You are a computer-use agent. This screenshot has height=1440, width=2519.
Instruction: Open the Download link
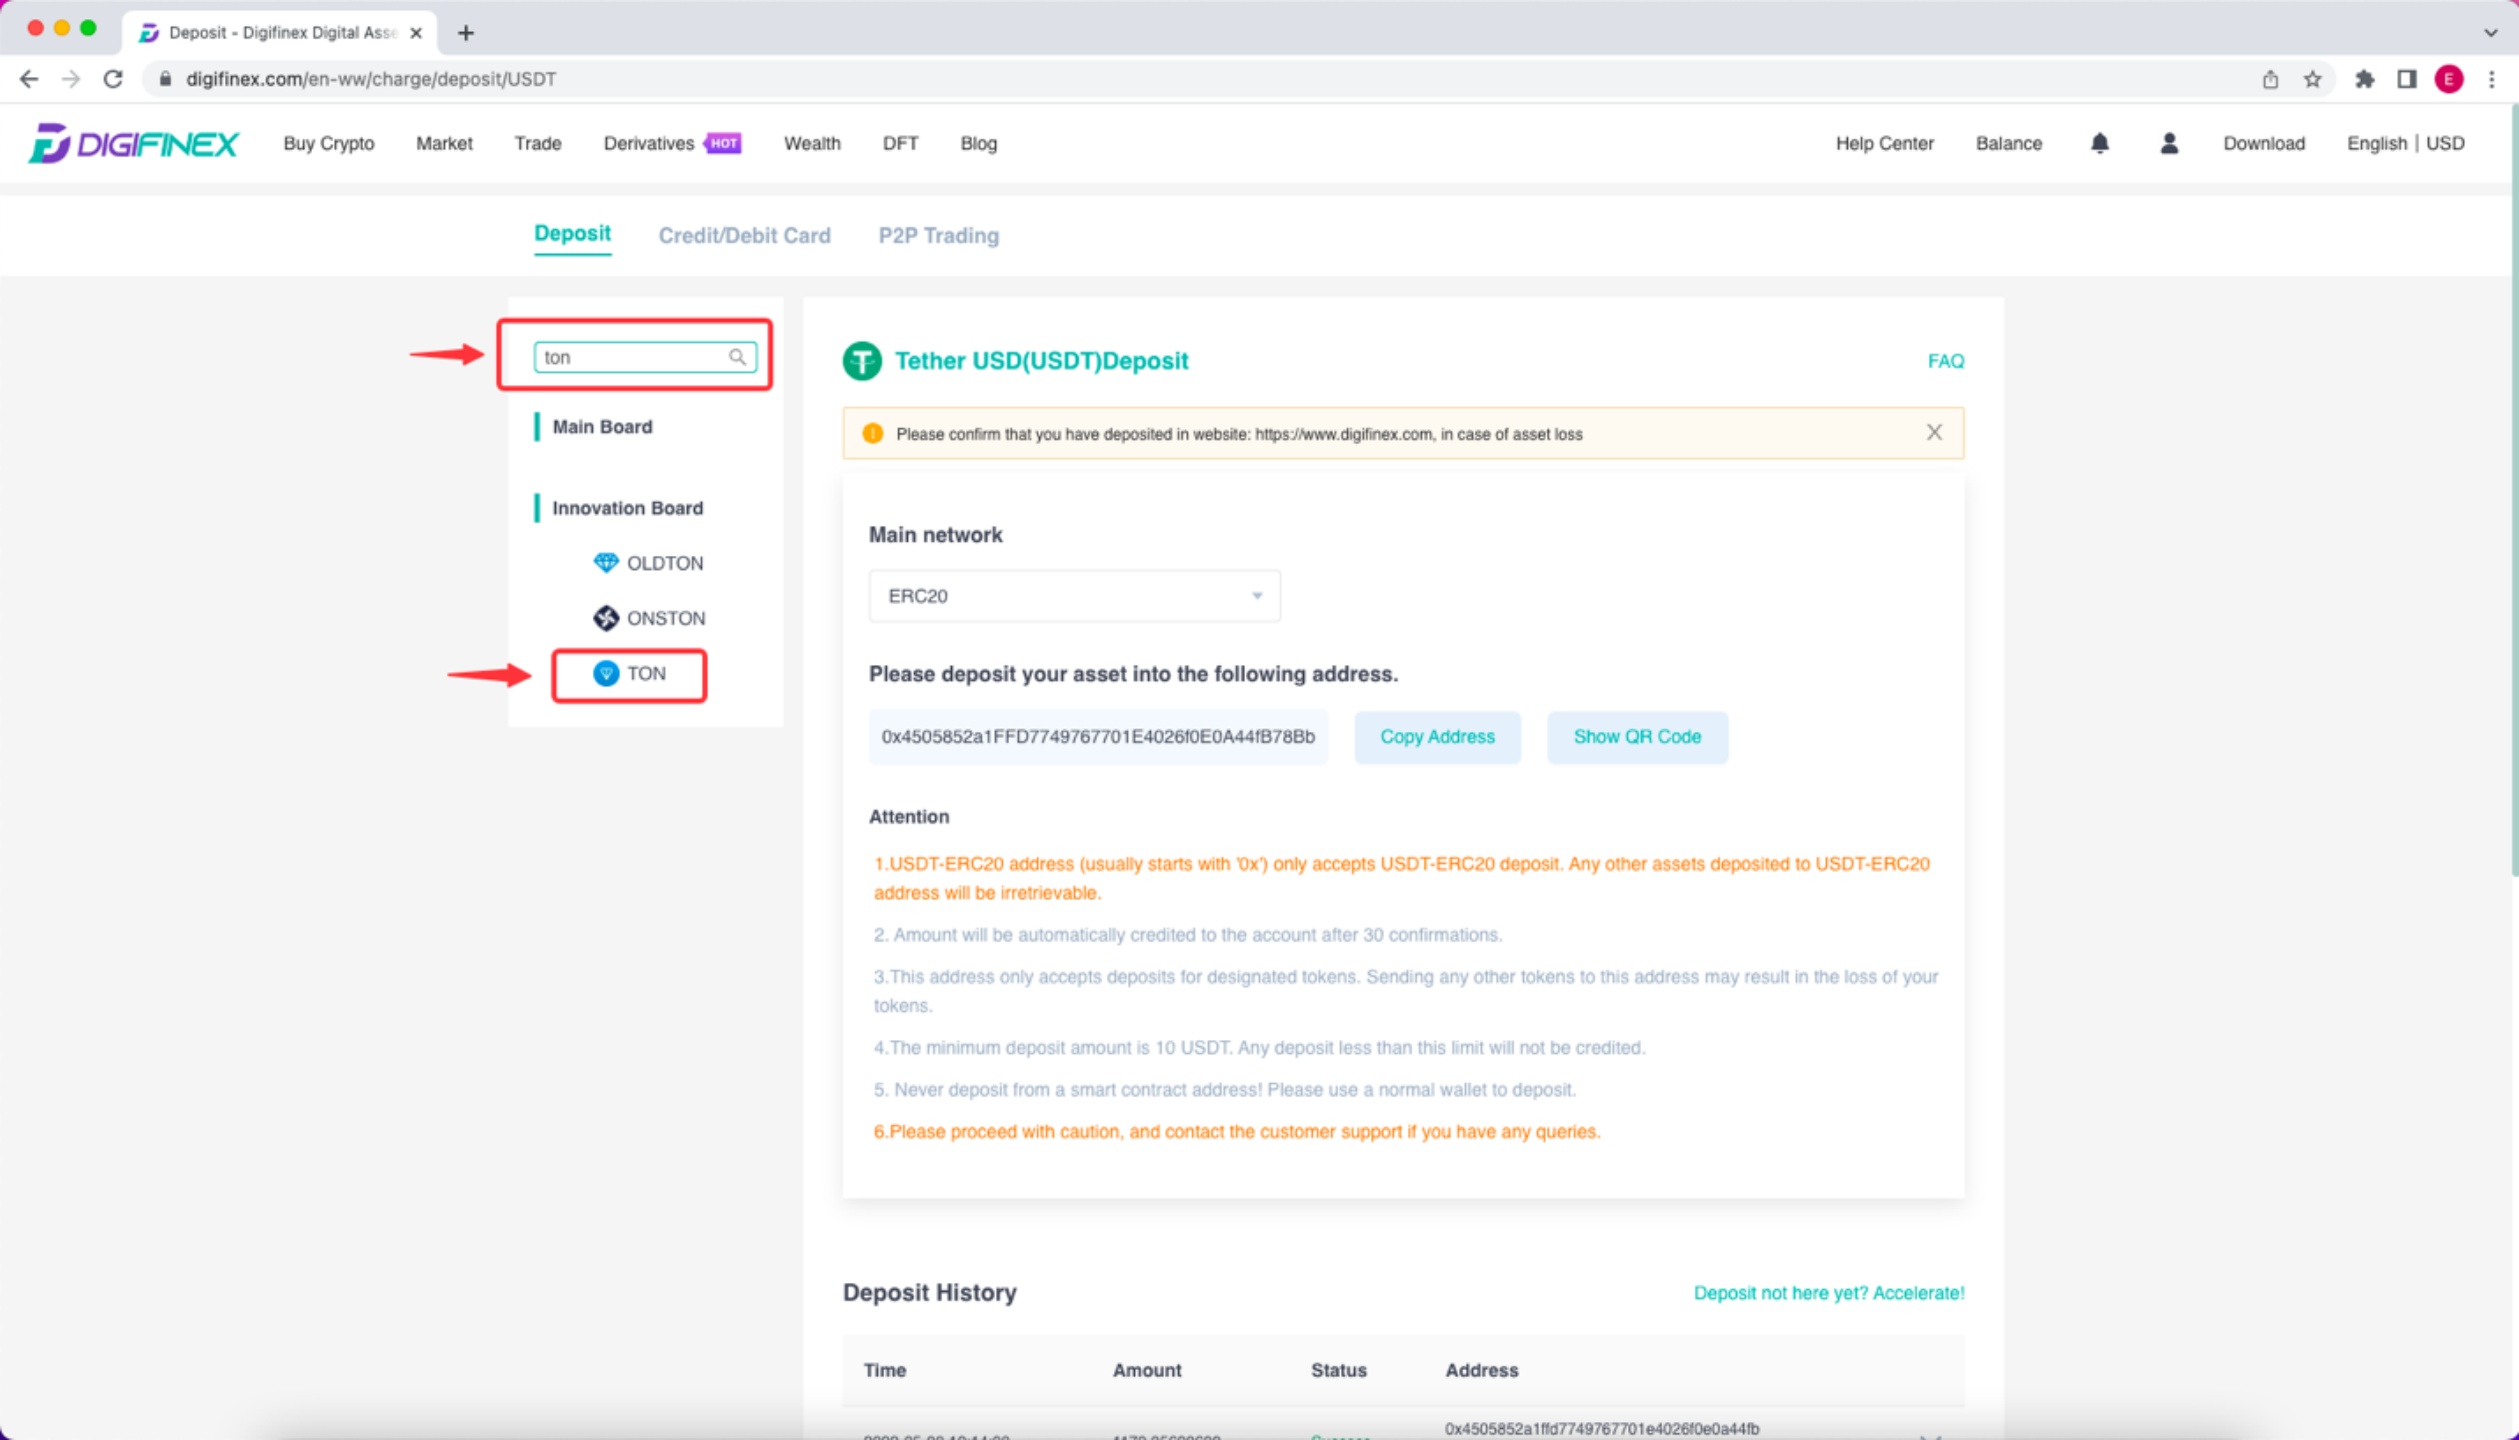click(2263, 144)
